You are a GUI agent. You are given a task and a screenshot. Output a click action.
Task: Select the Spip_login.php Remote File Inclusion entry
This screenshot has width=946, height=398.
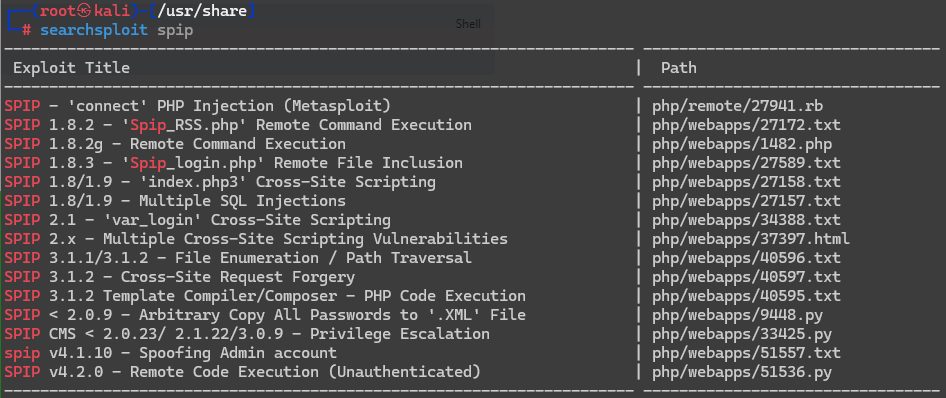(x=233, y=163)
